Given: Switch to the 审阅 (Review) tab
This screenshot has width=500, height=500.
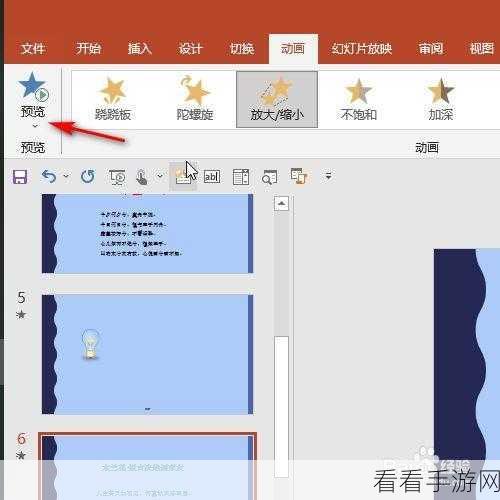Looking at the screenshot, I should pyautogui.click(x=431, y=49).
